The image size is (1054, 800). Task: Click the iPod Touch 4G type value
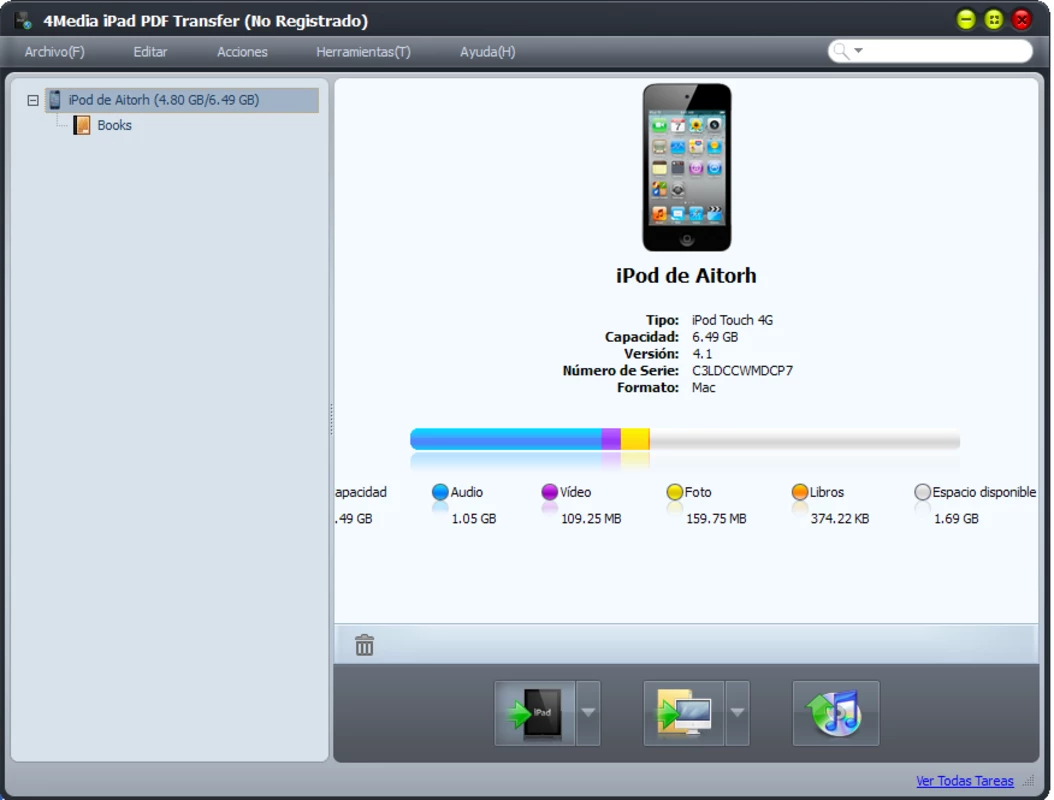click(732, 321)
